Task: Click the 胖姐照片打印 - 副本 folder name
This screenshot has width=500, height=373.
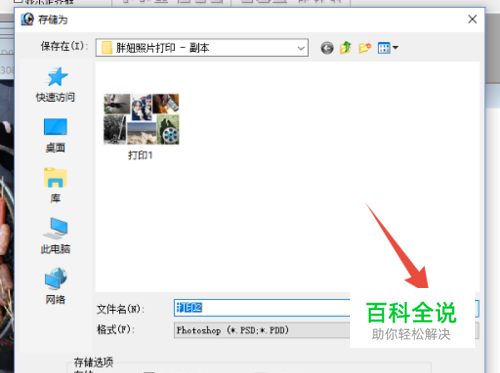Action: tap(163, 48)
